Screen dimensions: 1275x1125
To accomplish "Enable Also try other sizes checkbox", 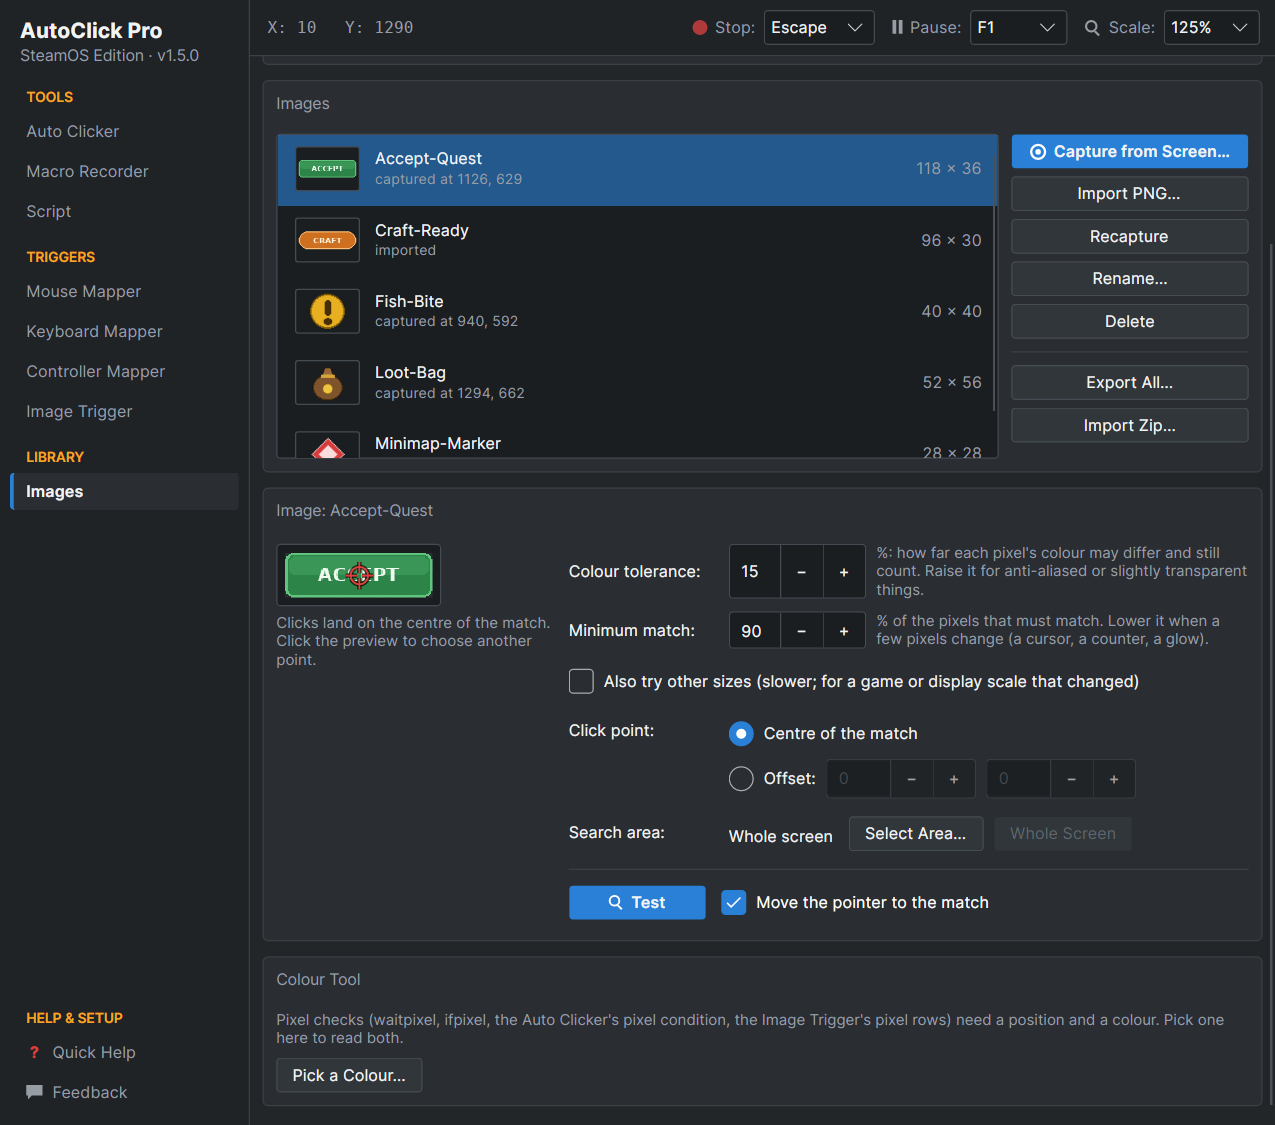I will point(581,682).
